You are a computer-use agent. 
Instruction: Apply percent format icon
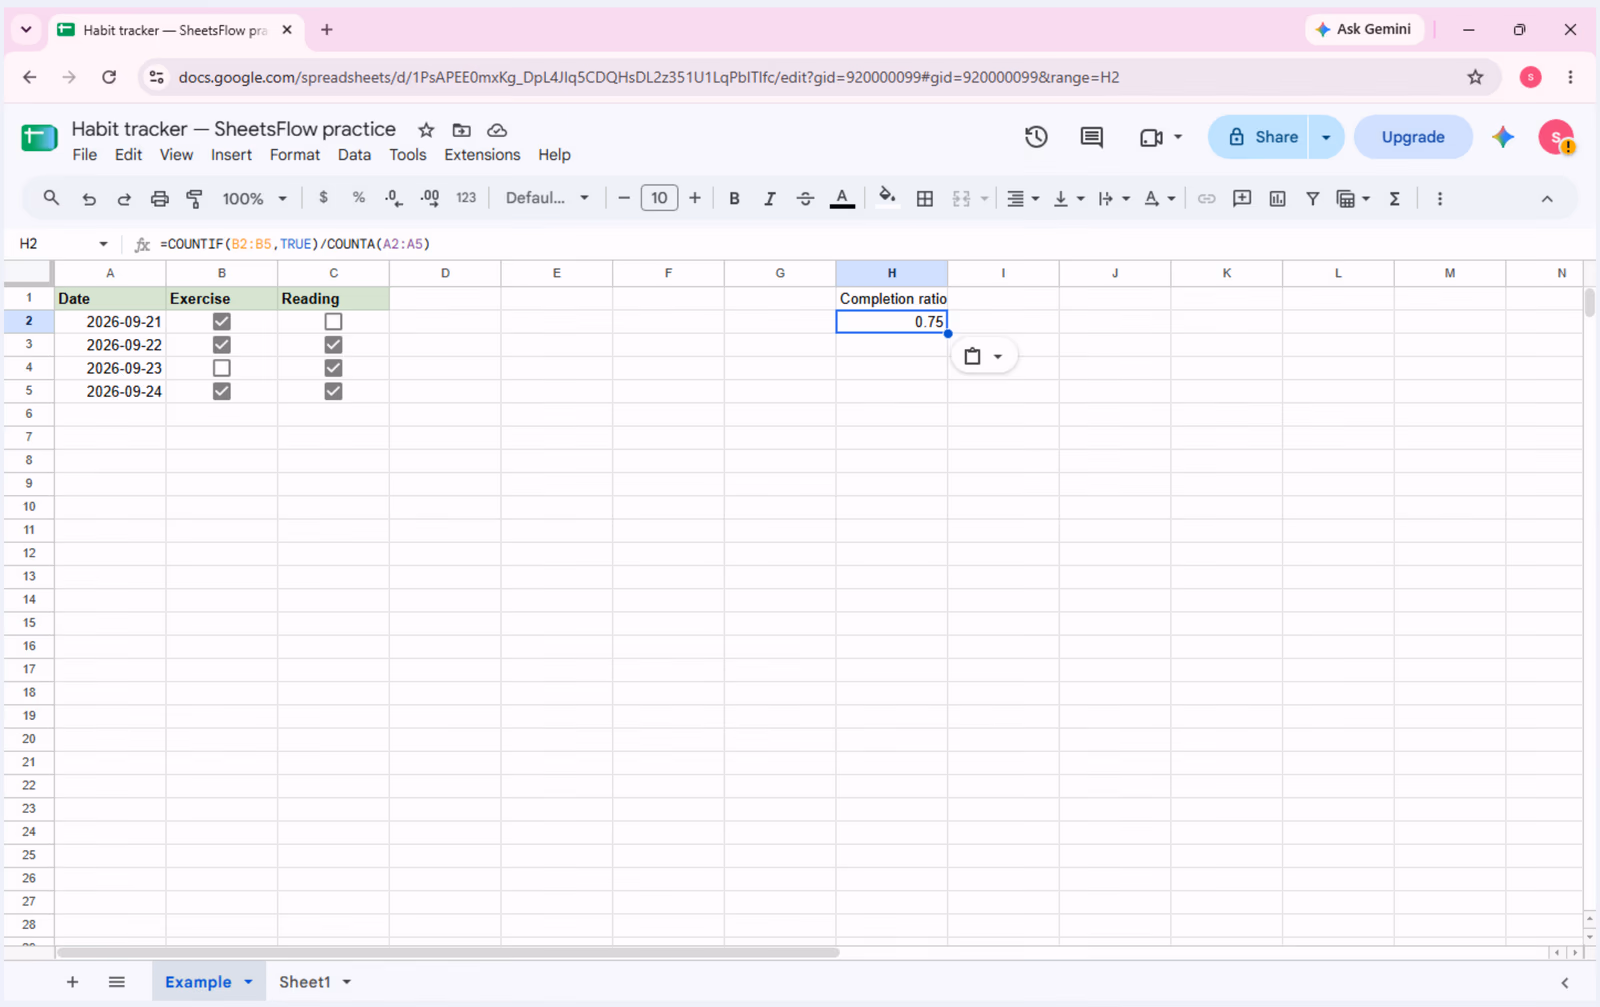tap(358, 198)
